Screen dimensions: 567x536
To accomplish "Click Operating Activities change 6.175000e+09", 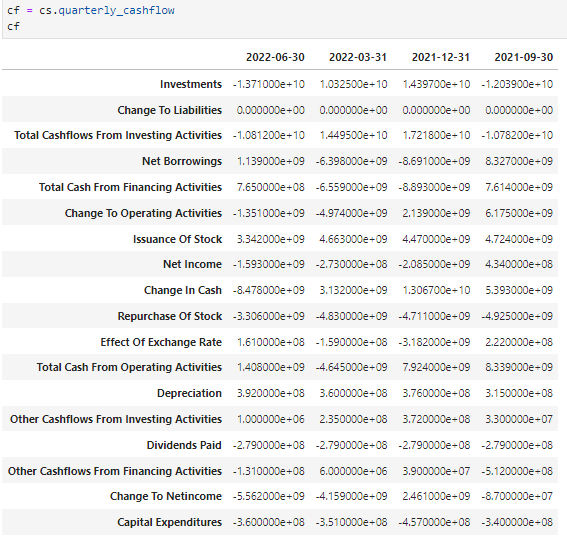I will click(x=519, y=213).
